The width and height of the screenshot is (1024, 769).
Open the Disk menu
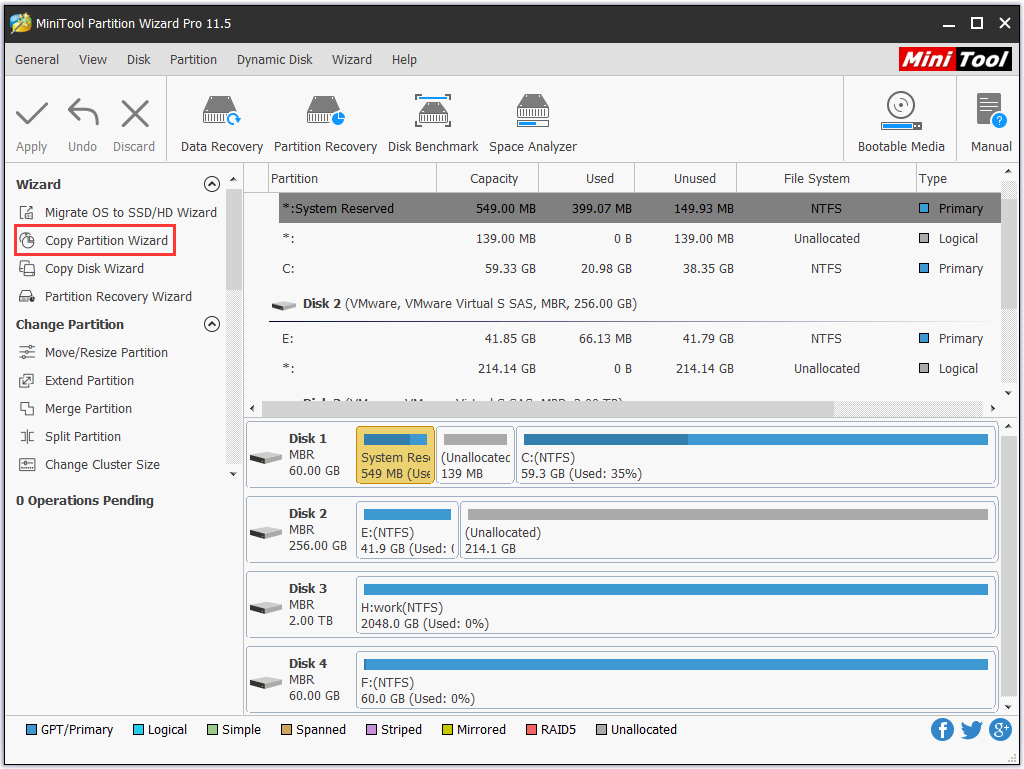click(x=138, y=59)
